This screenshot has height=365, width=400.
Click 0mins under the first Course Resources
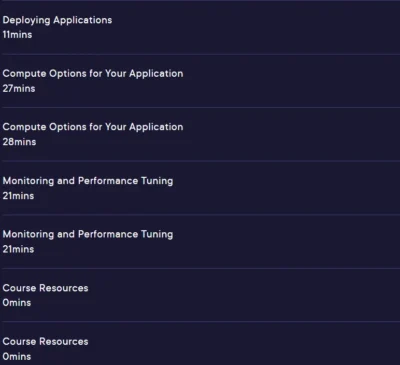[17, 303]
